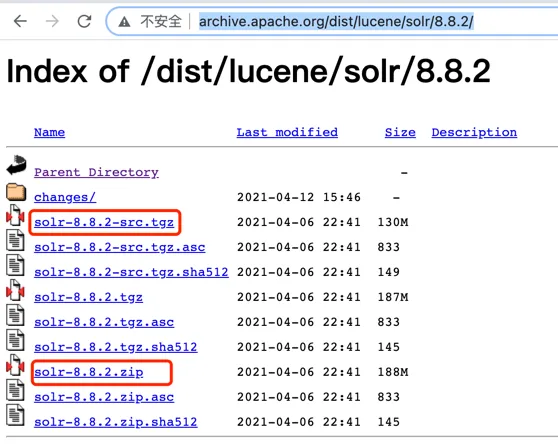558x447 pixels.
Task: Click the file icon beside solr-8.8.2-src.tgz.sha512
Action: tap(15, 265)
